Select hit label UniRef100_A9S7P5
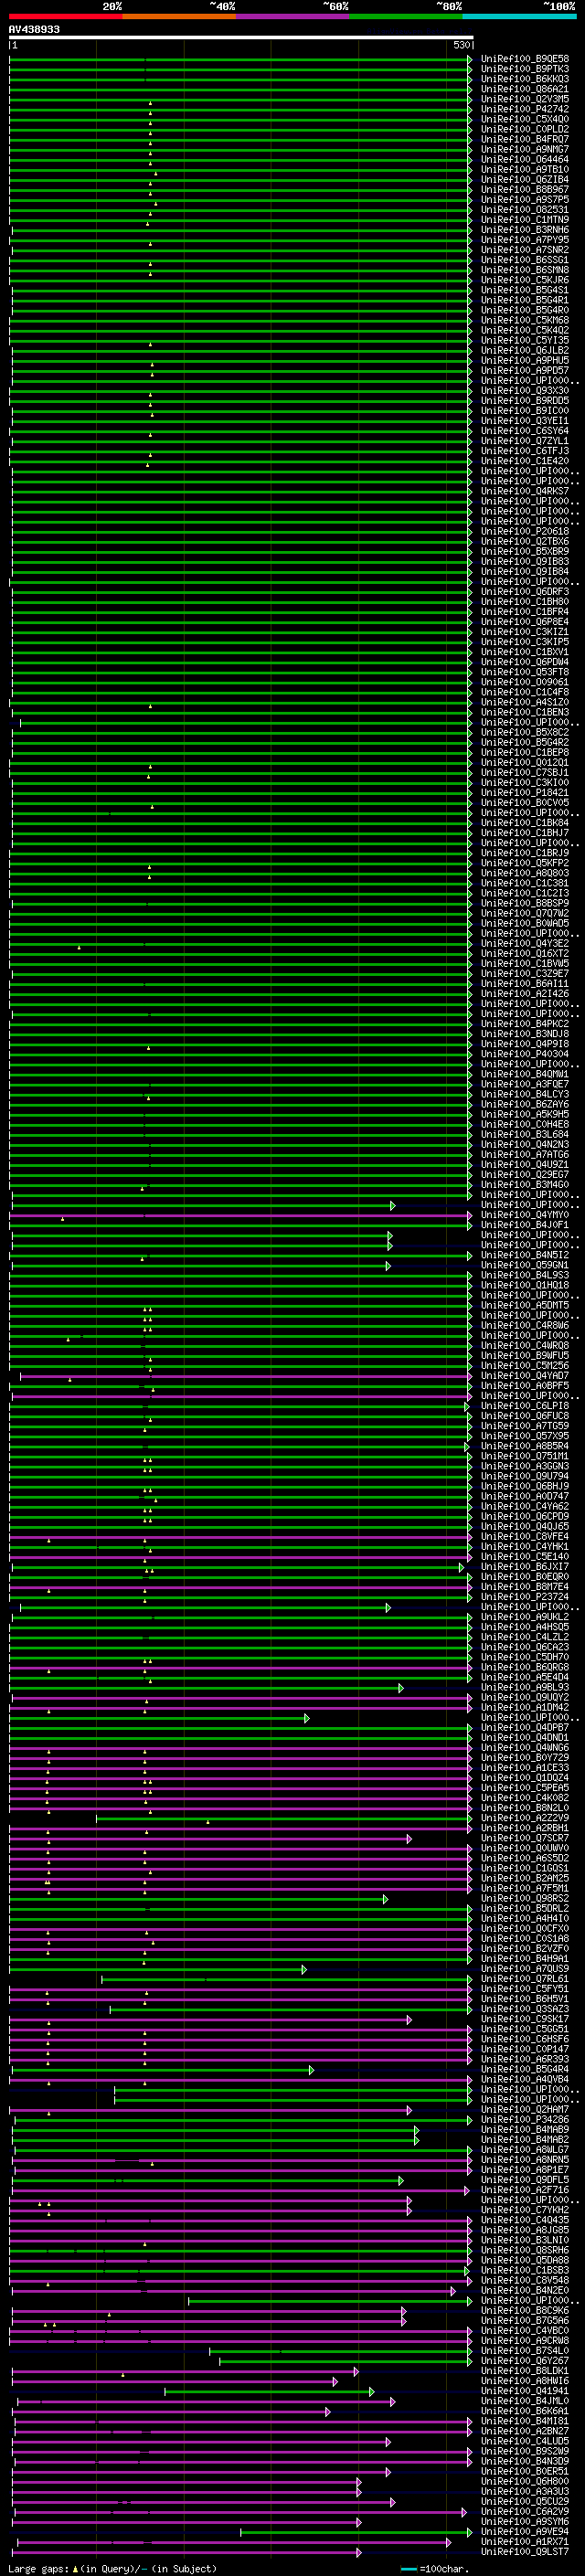This screenshot has width=585, height=2576. tap(525, 199)
